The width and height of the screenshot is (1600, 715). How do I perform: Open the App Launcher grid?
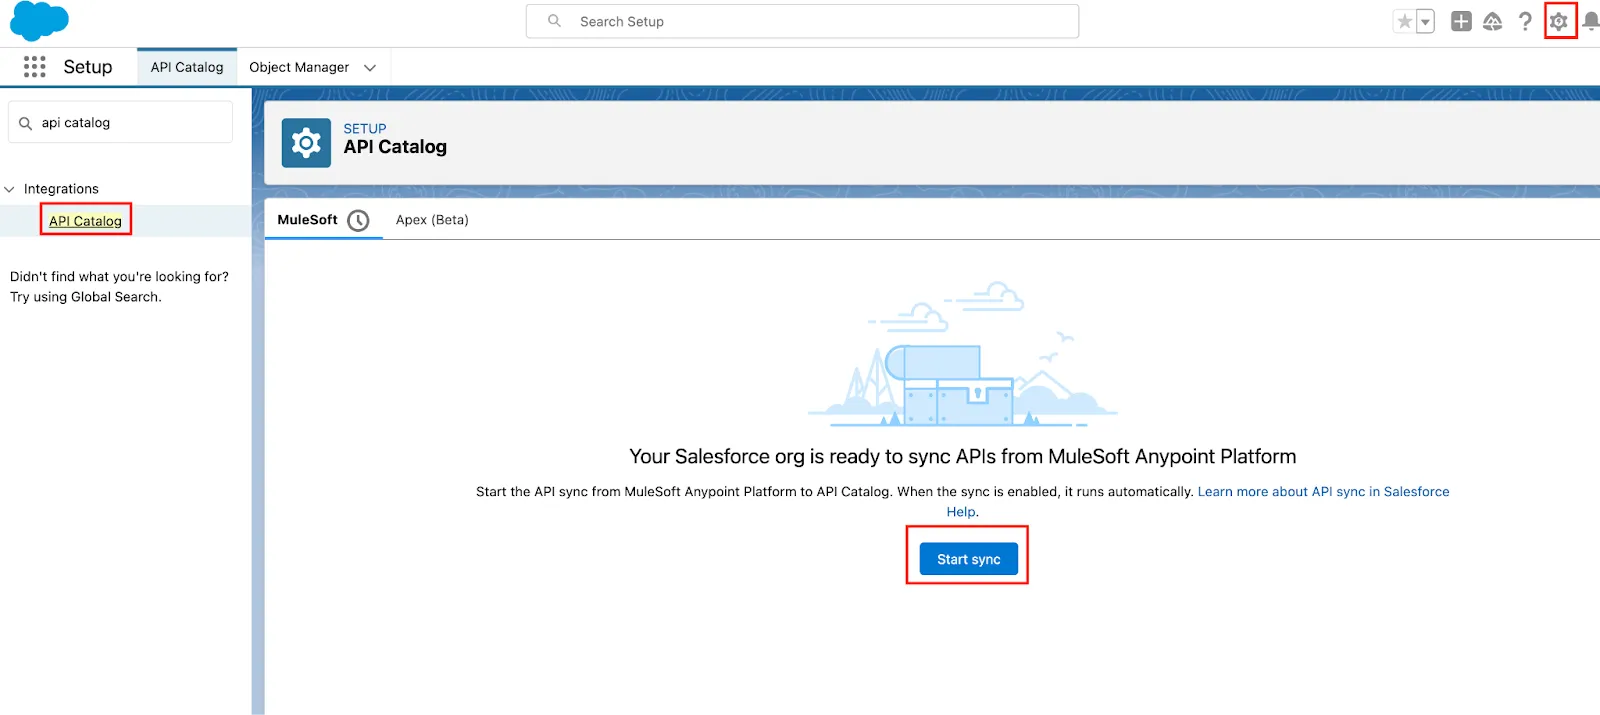(35, 67)
